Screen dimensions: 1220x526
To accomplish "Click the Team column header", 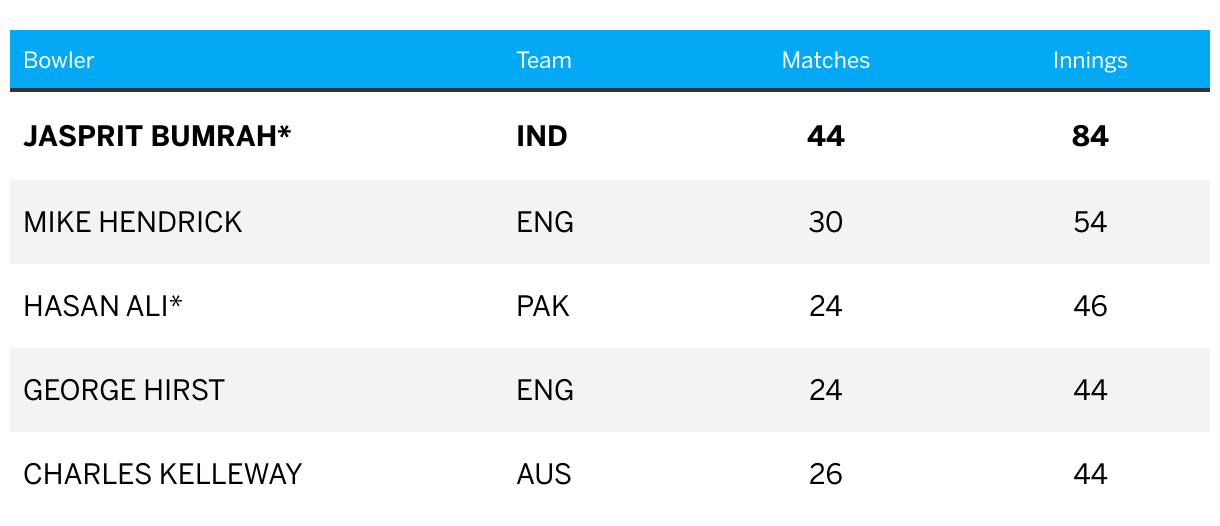I will point(544,60).
